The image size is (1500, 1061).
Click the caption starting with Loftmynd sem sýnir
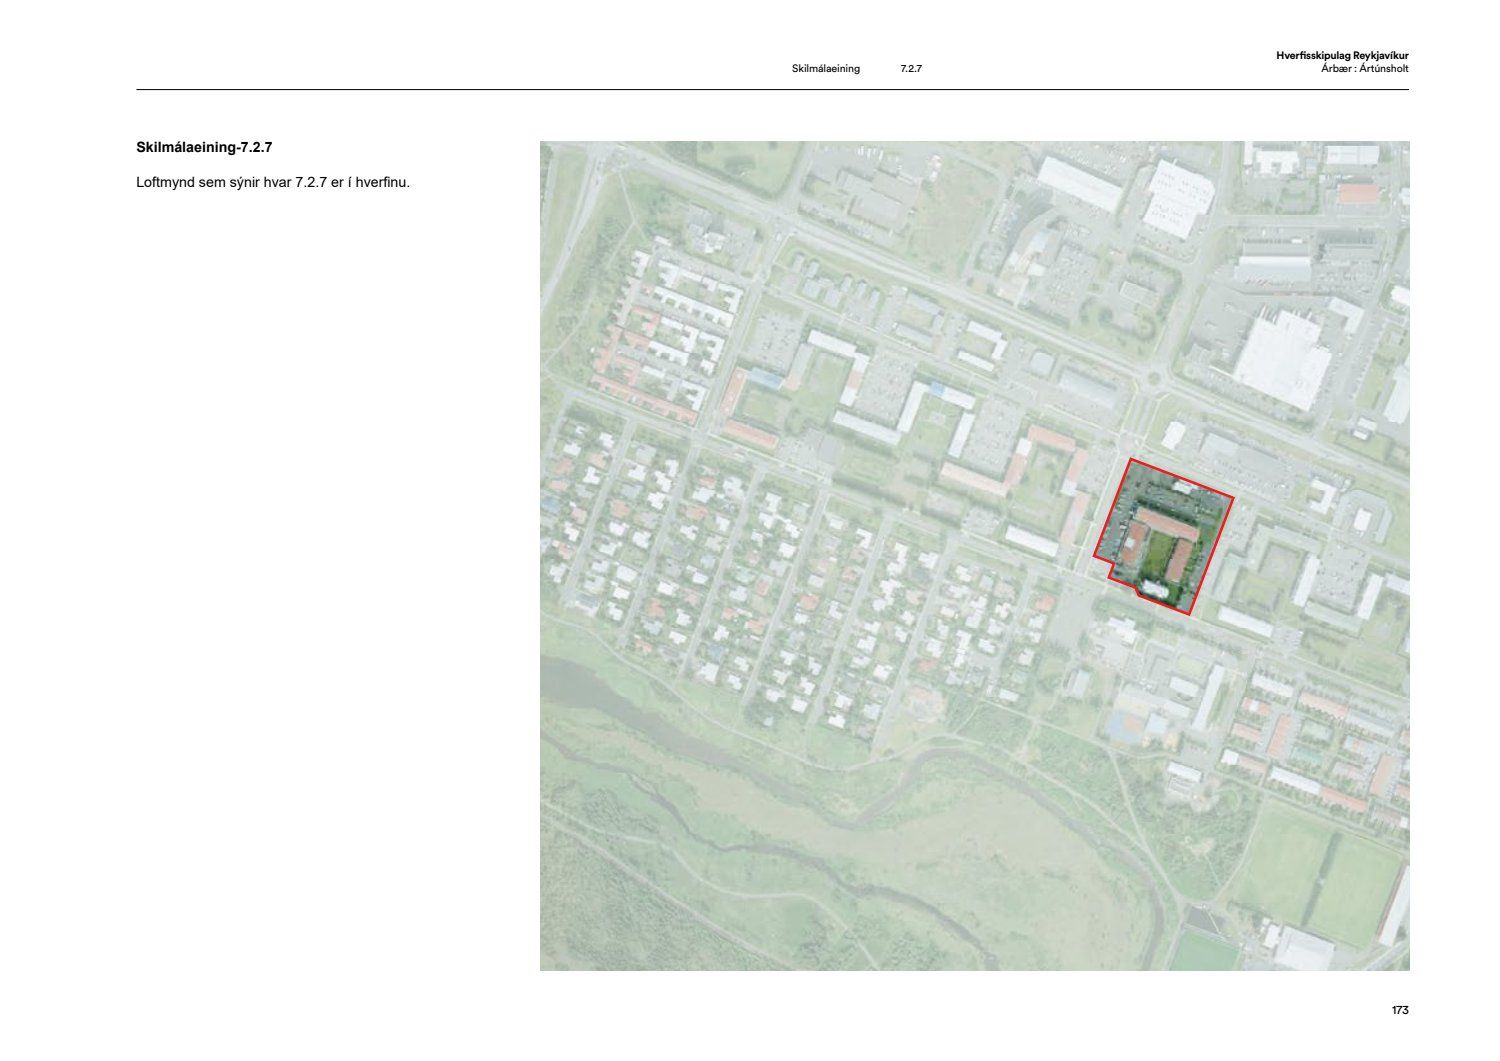(x=273, y=183)
